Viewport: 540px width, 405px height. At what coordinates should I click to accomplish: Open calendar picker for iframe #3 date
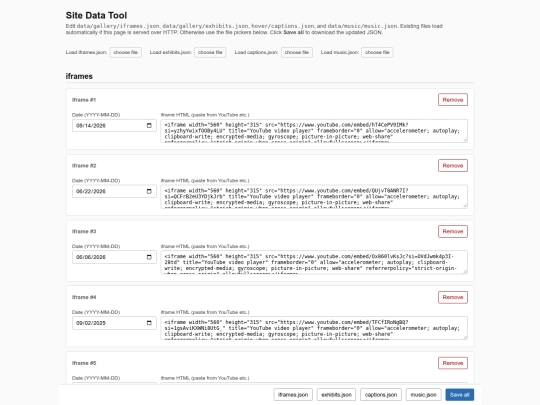149,257
